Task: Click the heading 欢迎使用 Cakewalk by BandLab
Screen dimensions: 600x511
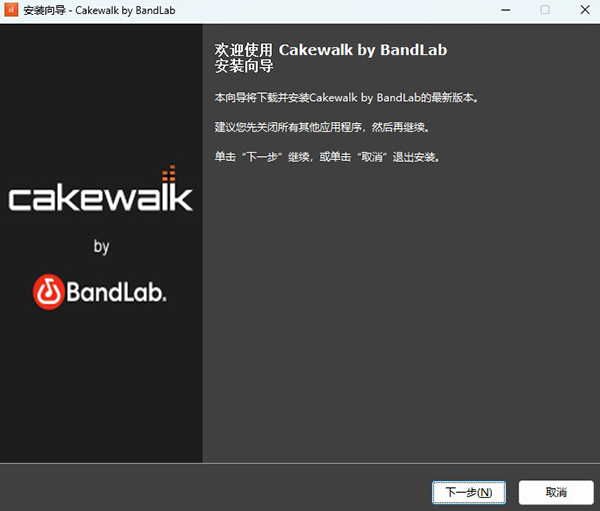Action: coord(331,50)
